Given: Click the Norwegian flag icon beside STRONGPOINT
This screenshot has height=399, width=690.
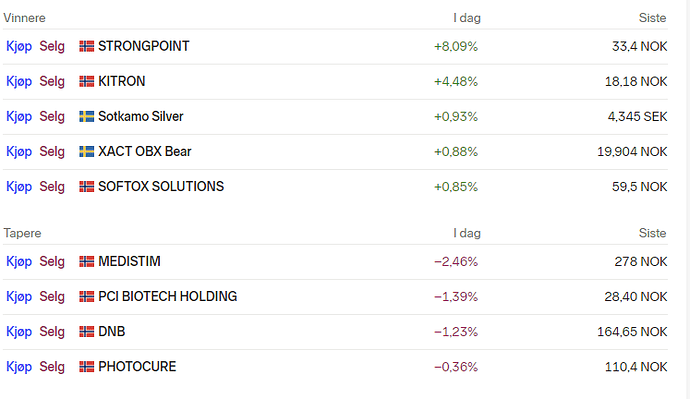Looking at the screenshot, I should pyautogui.click(x=86, y=46).
